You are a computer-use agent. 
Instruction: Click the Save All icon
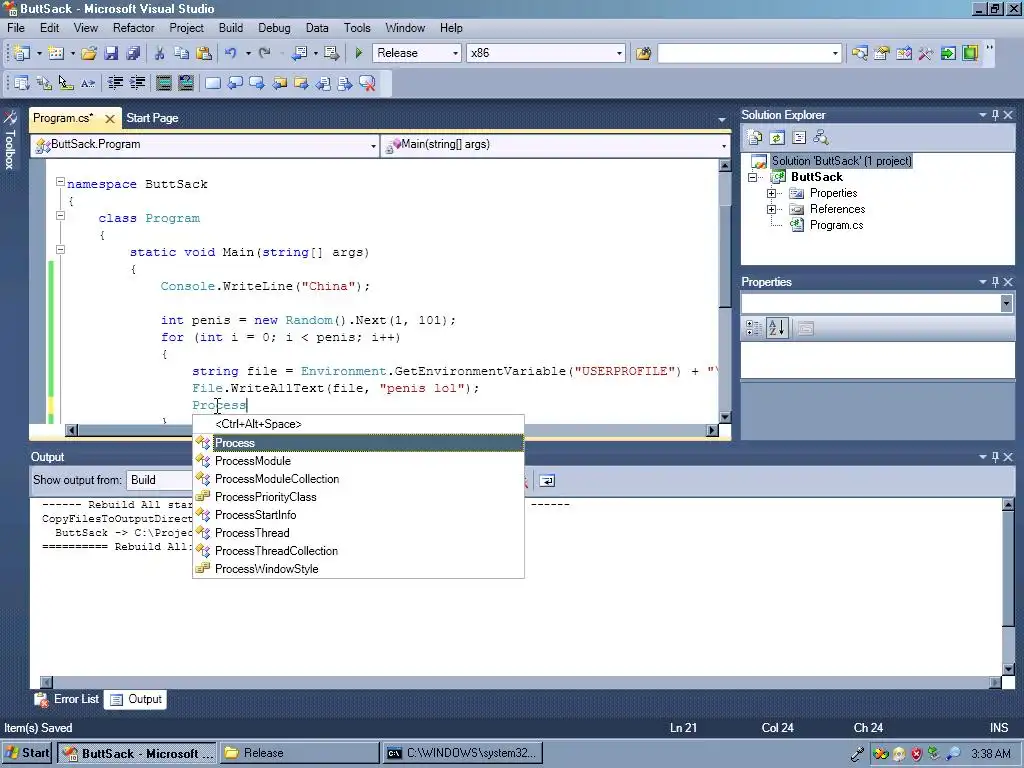coord(133,53)
